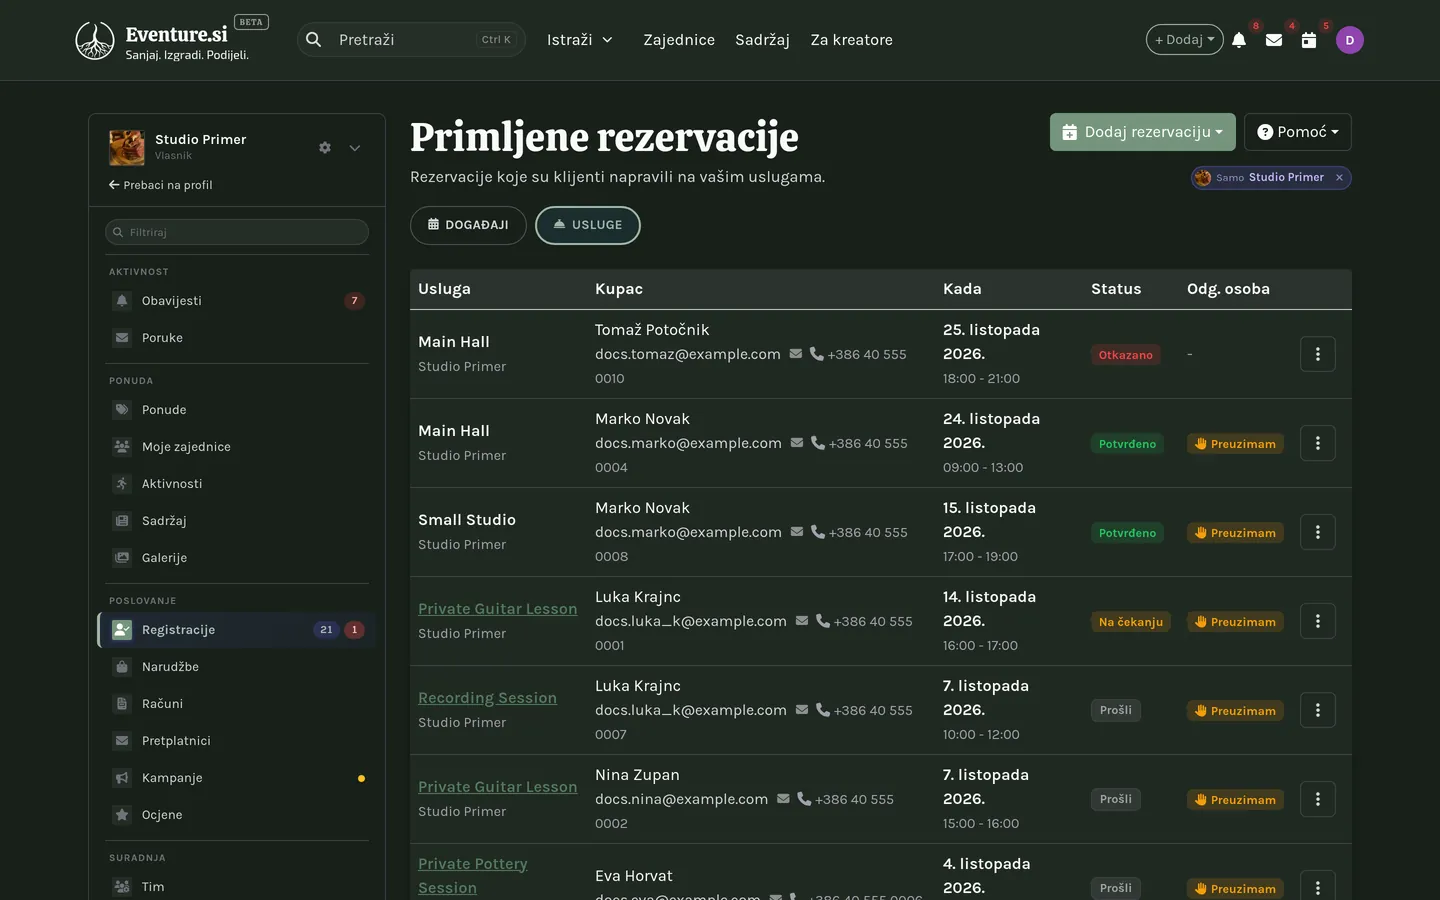
Task: Open Za kreatore in top navigation
Action: coord(852,40)
